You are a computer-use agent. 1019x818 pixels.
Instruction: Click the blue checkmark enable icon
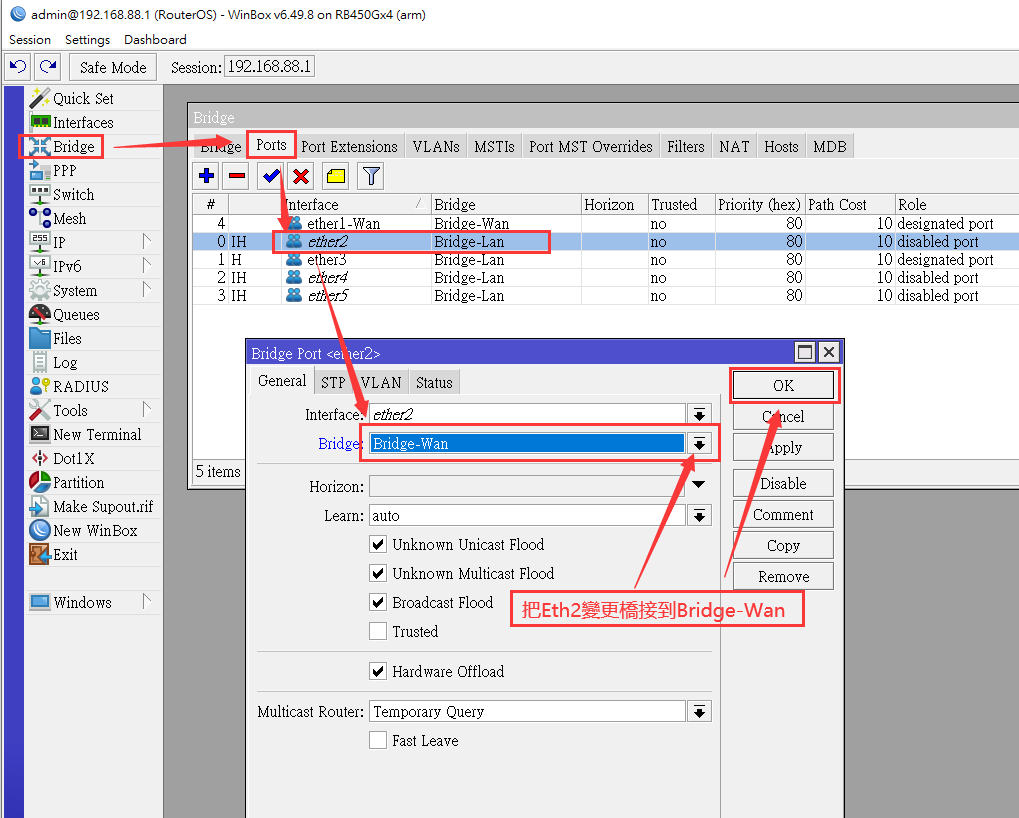[270, 175]
